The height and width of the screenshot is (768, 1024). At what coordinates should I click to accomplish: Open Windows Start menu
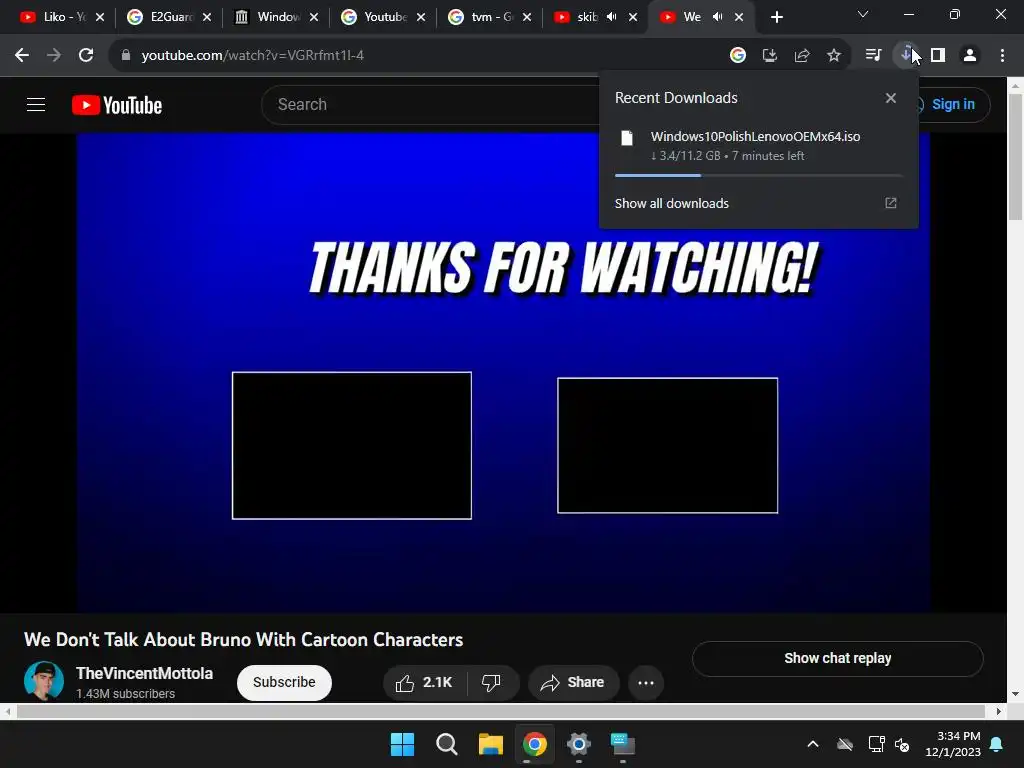(402, 744)
